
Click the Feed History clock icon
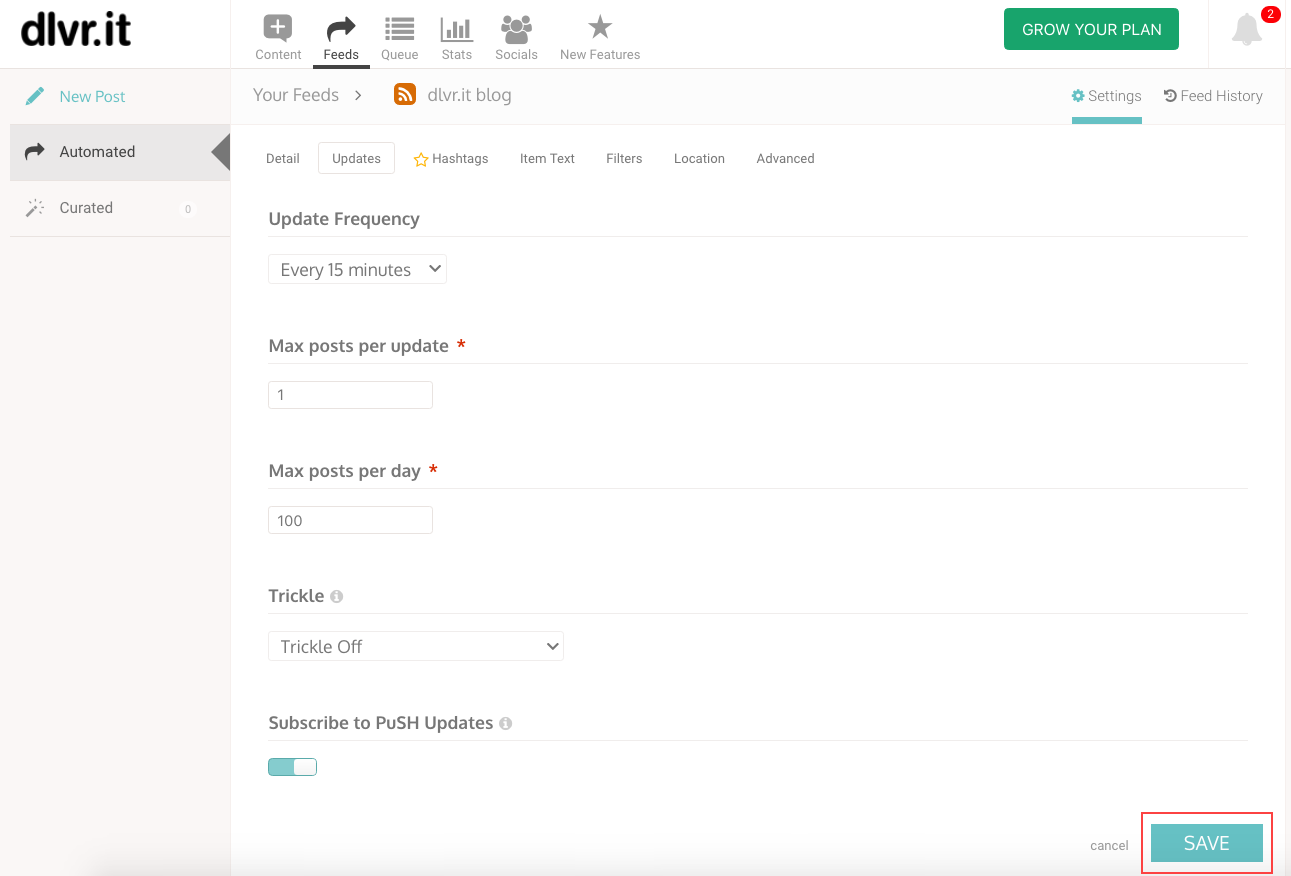1171,96
